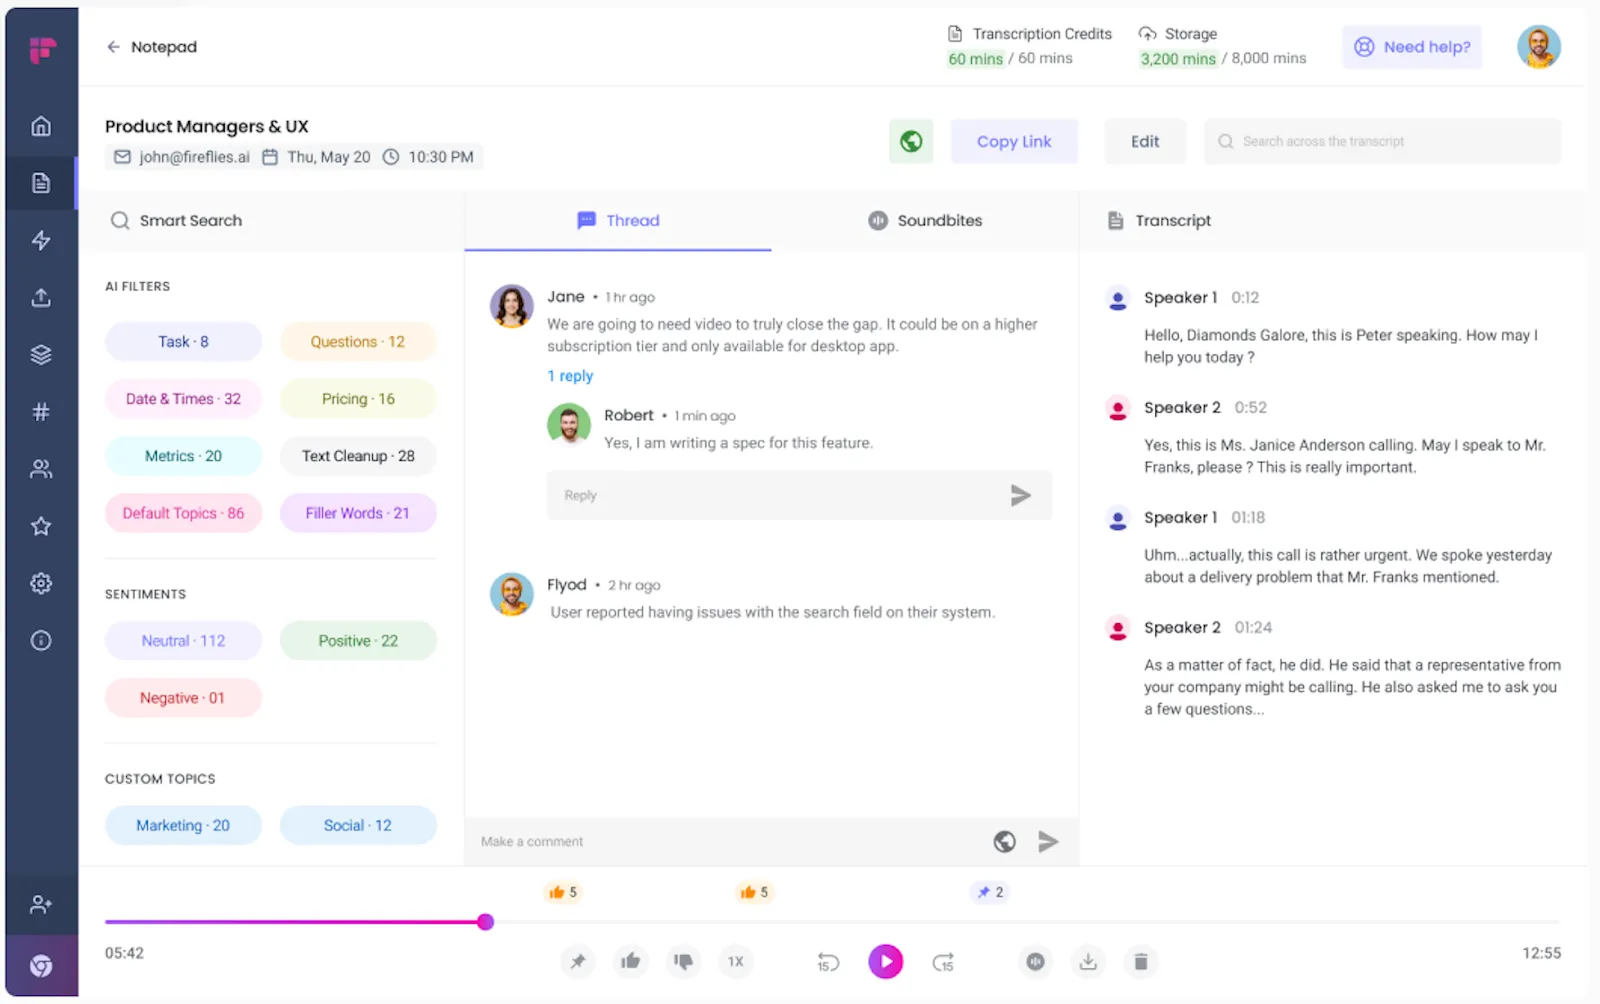The width and height of the screenshot is (1600, 1004).
Task: Open the info circle sidebar icon
Action: [x=41, y=640]
